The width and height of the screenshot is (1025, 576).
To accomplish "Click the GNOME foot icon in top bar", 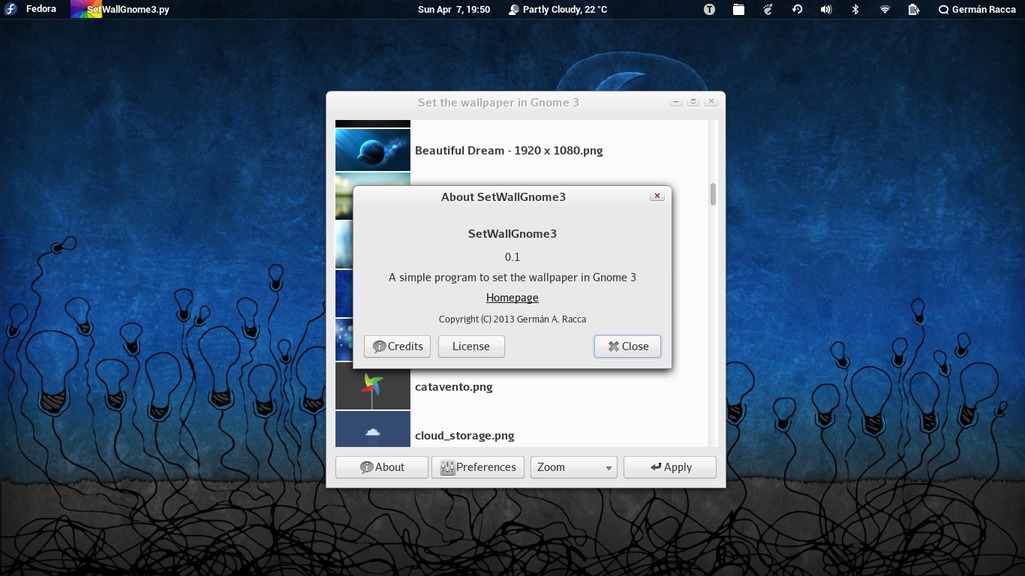I will (768, 9).
